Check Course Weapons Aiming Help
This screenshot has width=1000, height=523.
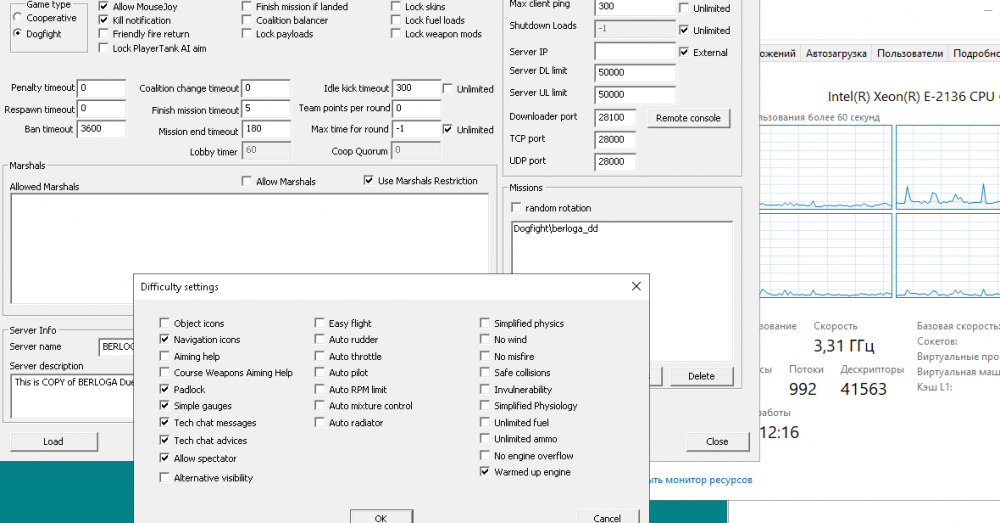coord(165,372)
